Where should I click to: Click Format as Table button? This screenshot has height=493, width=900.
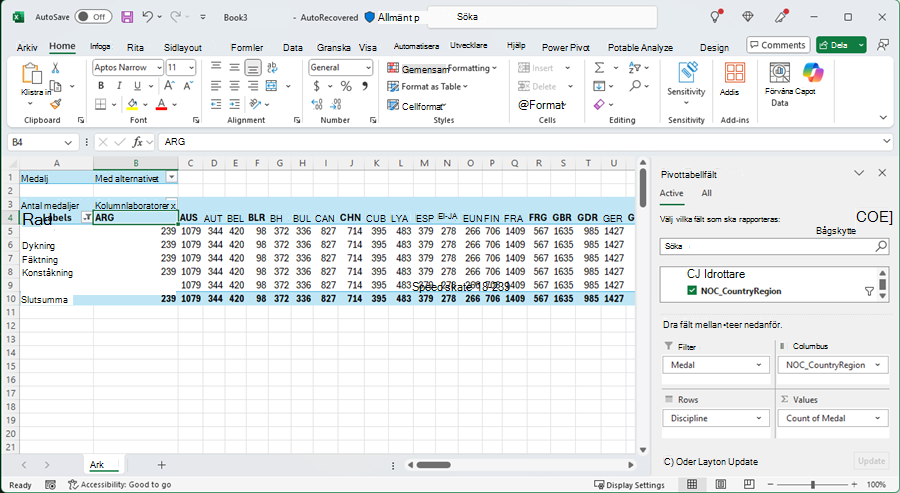click(x=428, y=86)
